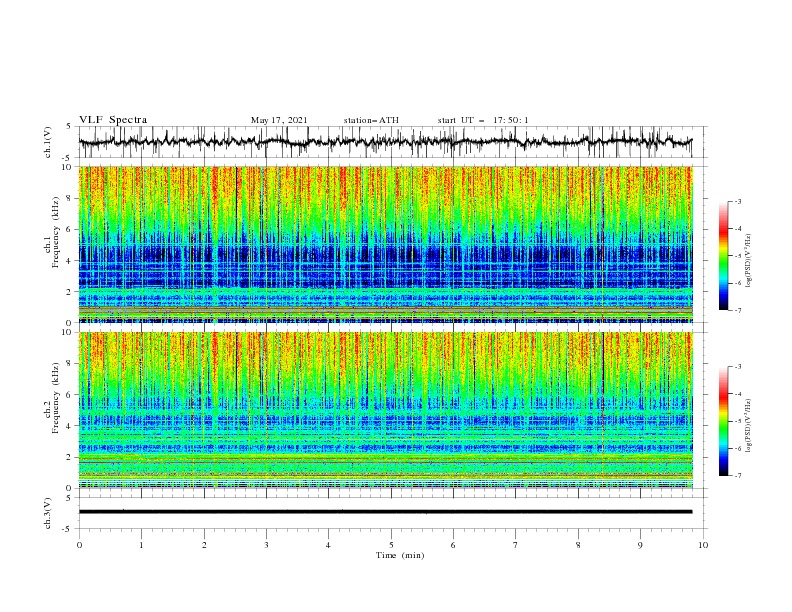Click the "6" kHz tick on ch.2 frequency axis
Image resolution: width=792 pixels, height=612 pixels.
[x=69, y=395]
